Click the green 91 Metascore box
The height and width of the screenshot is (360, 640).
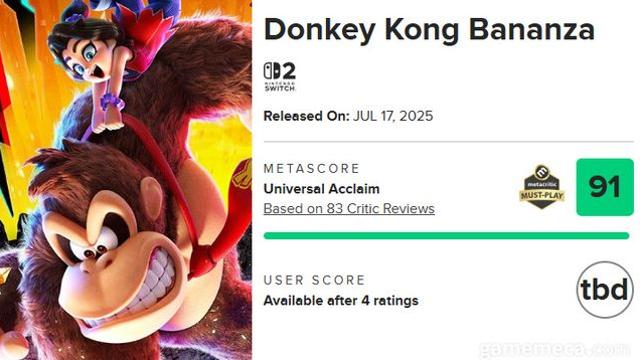pos(605,187)
